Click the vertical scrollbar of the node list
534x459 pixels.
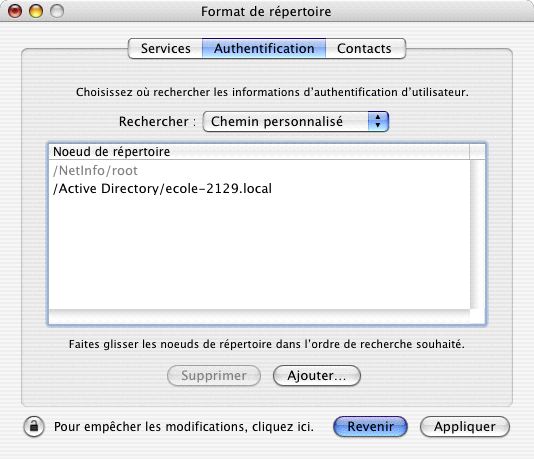point(477,234)
